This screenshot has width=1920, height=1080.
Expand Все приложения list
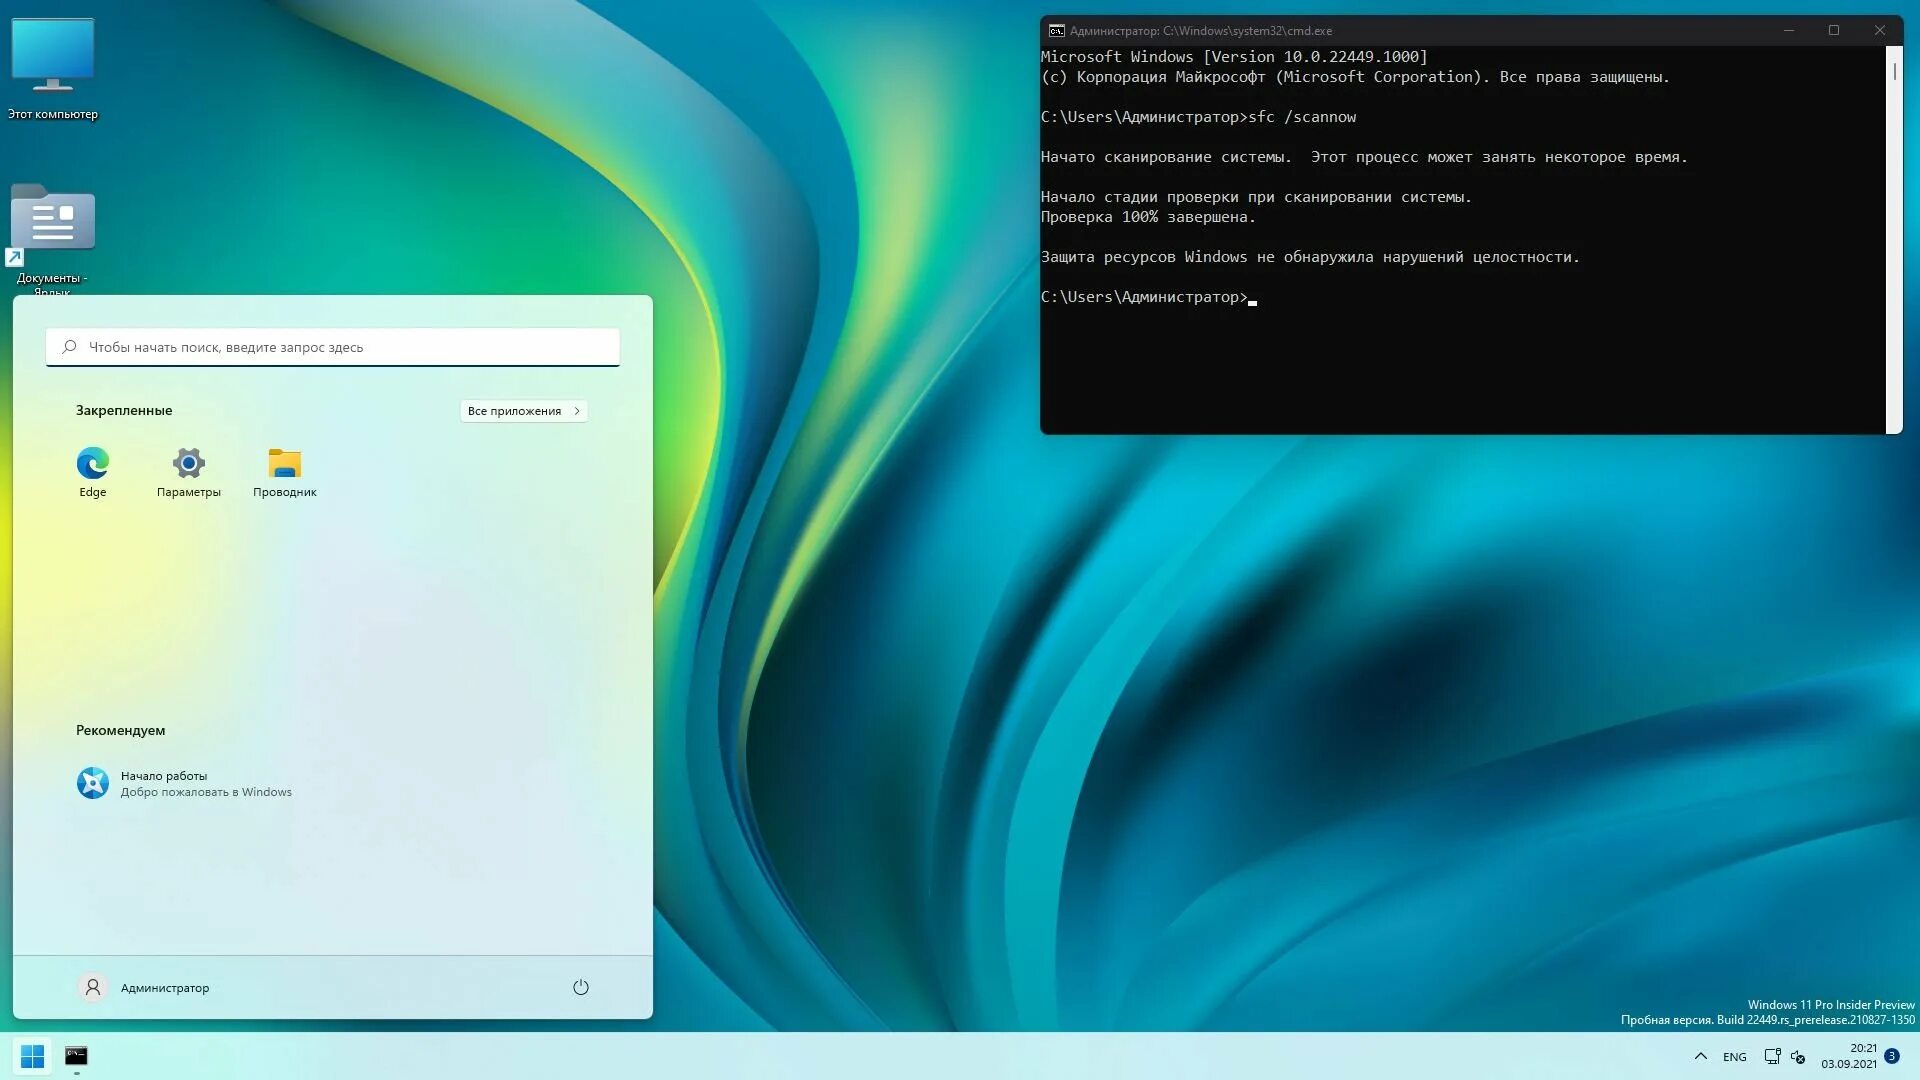(x=523, y=411)
